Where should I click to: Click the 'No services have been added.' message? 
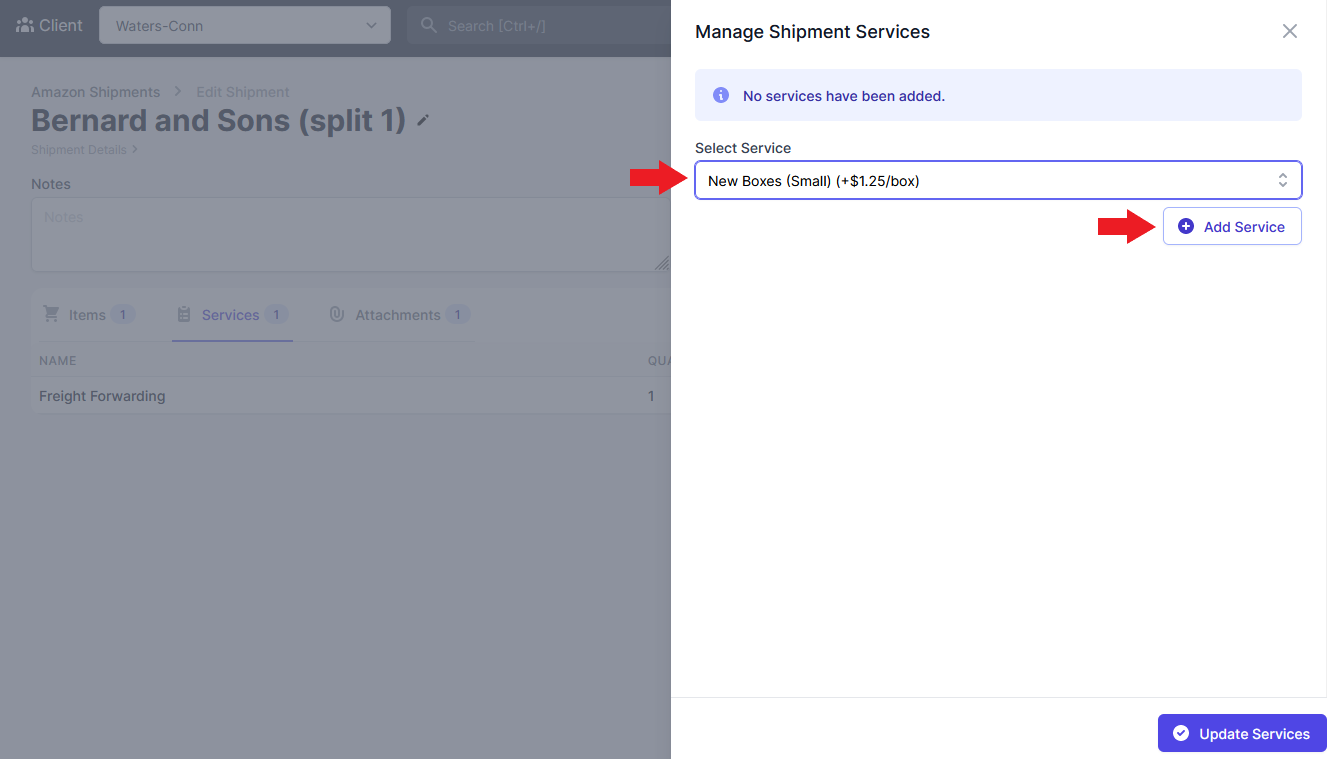tap(844, 96)
